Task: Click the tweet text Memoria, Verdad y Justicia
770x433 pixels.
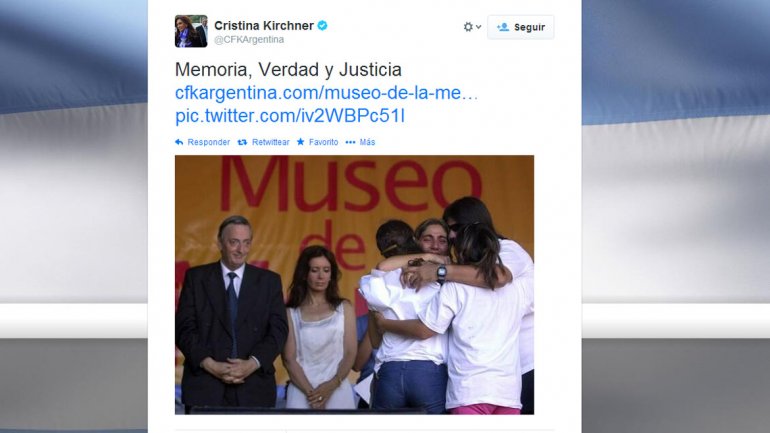Action: click(x=288, y=70)
